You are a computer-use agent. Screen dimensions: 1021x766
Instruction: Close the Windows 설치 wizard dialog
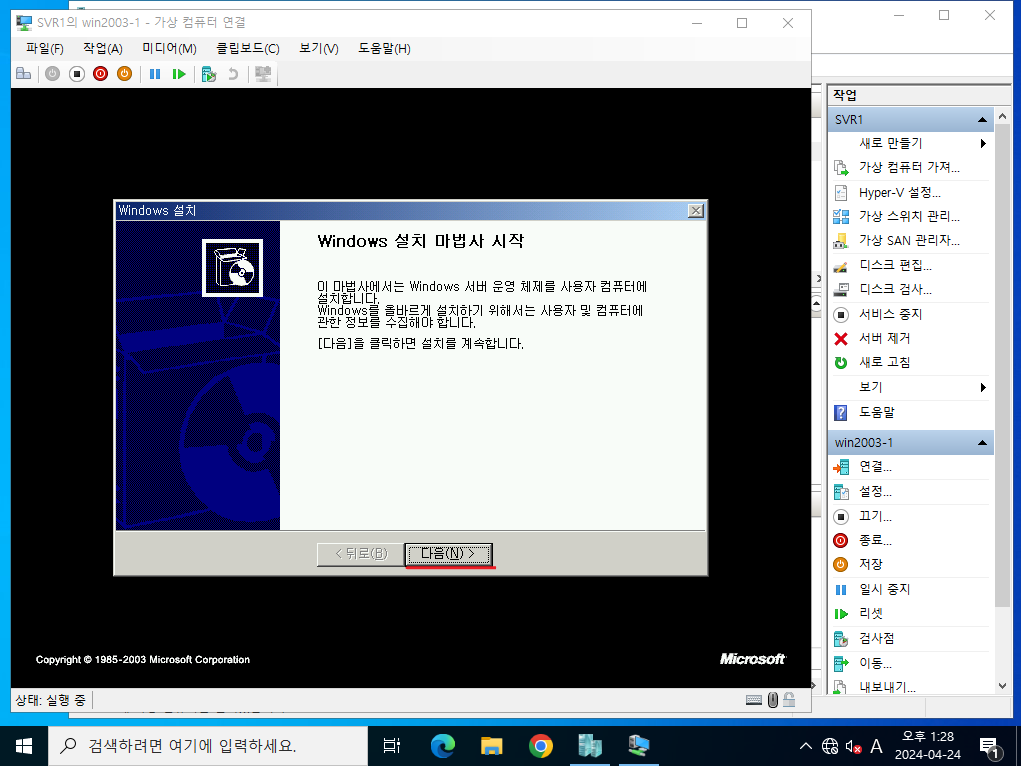tap(696, 210)
